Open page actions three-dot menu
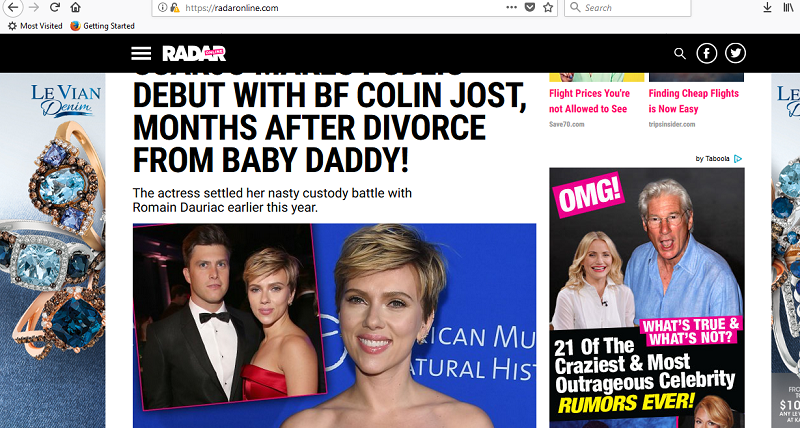The height and width of the screenshot is (428, 800). tap(511, 8)
